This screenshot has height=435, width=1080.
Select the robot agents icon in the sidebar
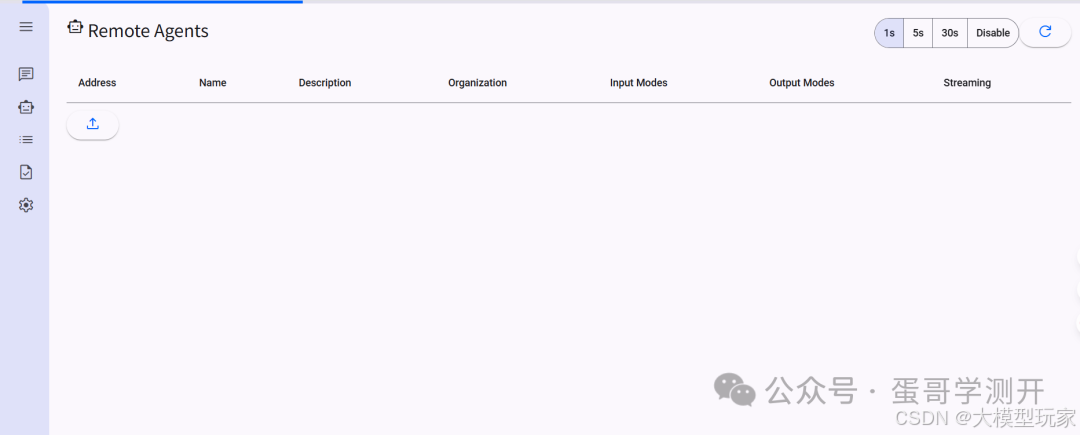tap(26, 107)
